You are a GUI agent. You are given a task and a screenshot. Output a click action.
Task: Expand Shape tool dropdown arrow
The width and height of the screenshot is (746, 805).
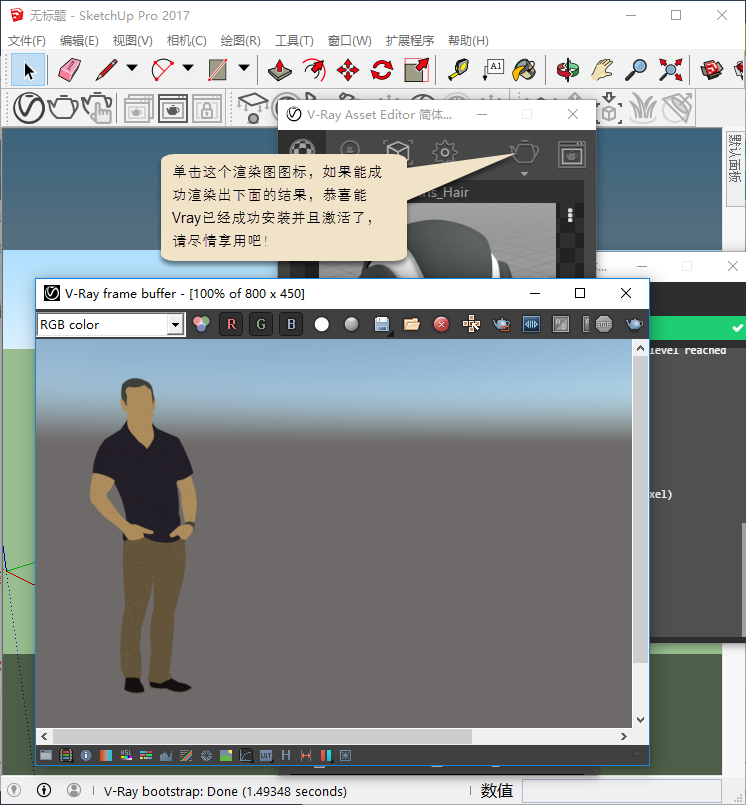(x=244, y=68)
